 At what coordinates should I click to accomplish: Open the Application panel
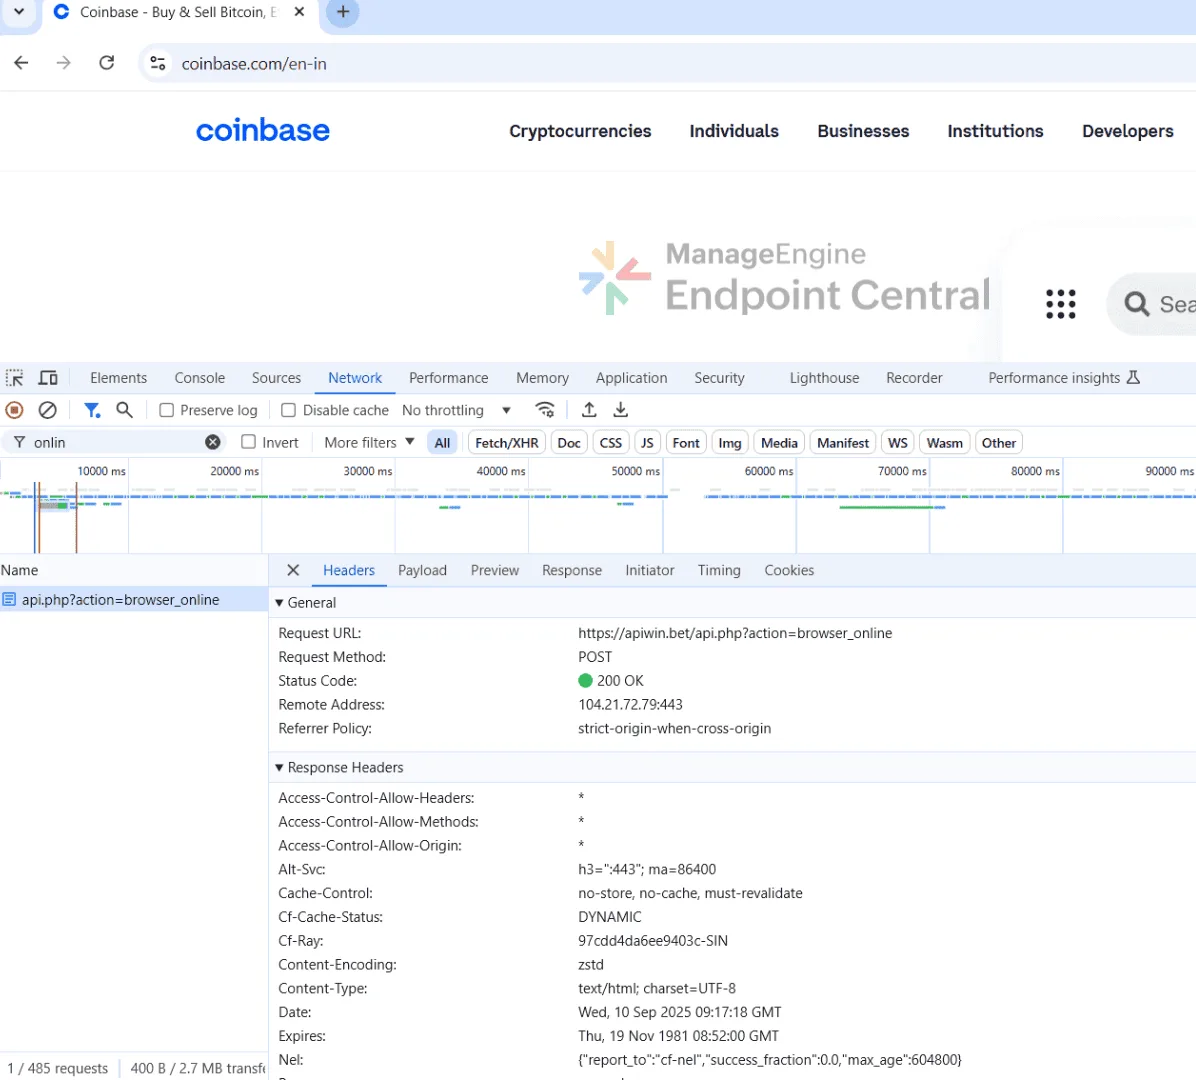tap(631, 378)
